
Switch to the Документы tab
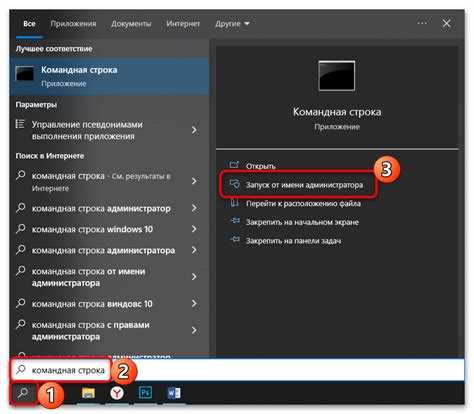click(131, 24)
